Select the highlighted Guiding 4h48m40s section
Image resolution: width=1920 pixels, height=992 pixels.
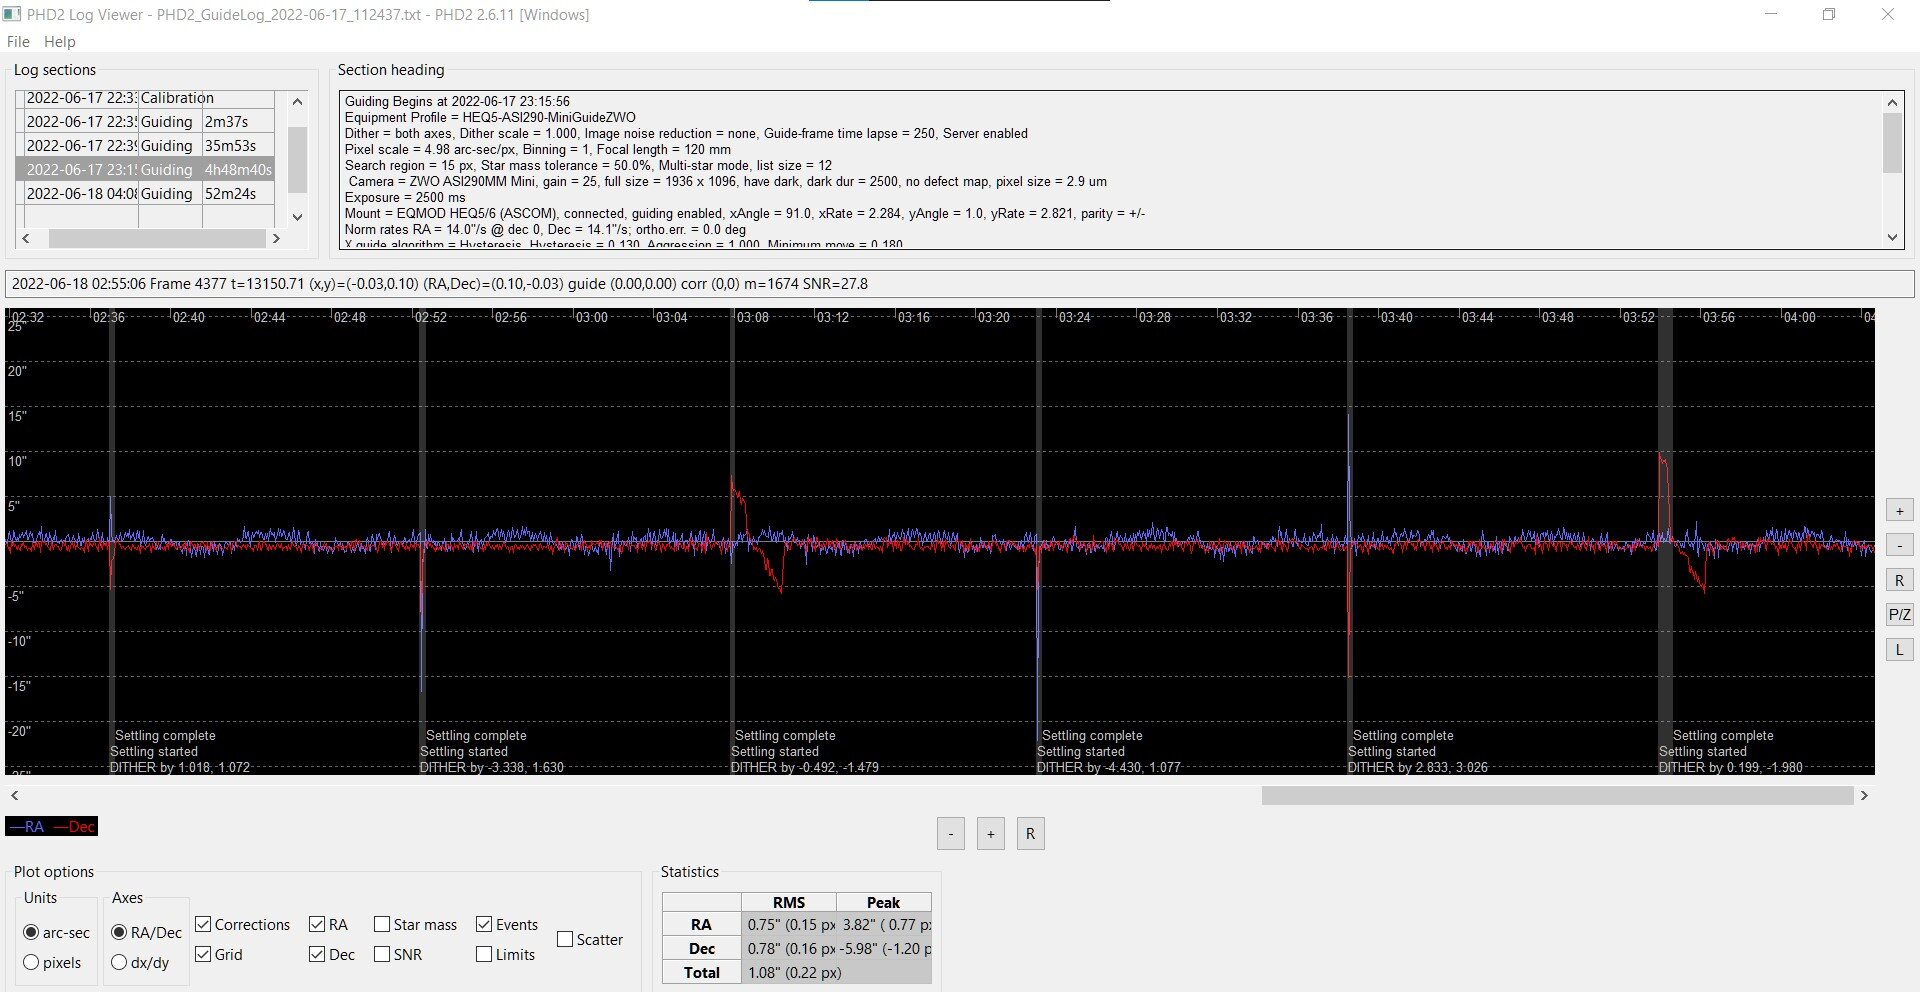coord(146,170)
